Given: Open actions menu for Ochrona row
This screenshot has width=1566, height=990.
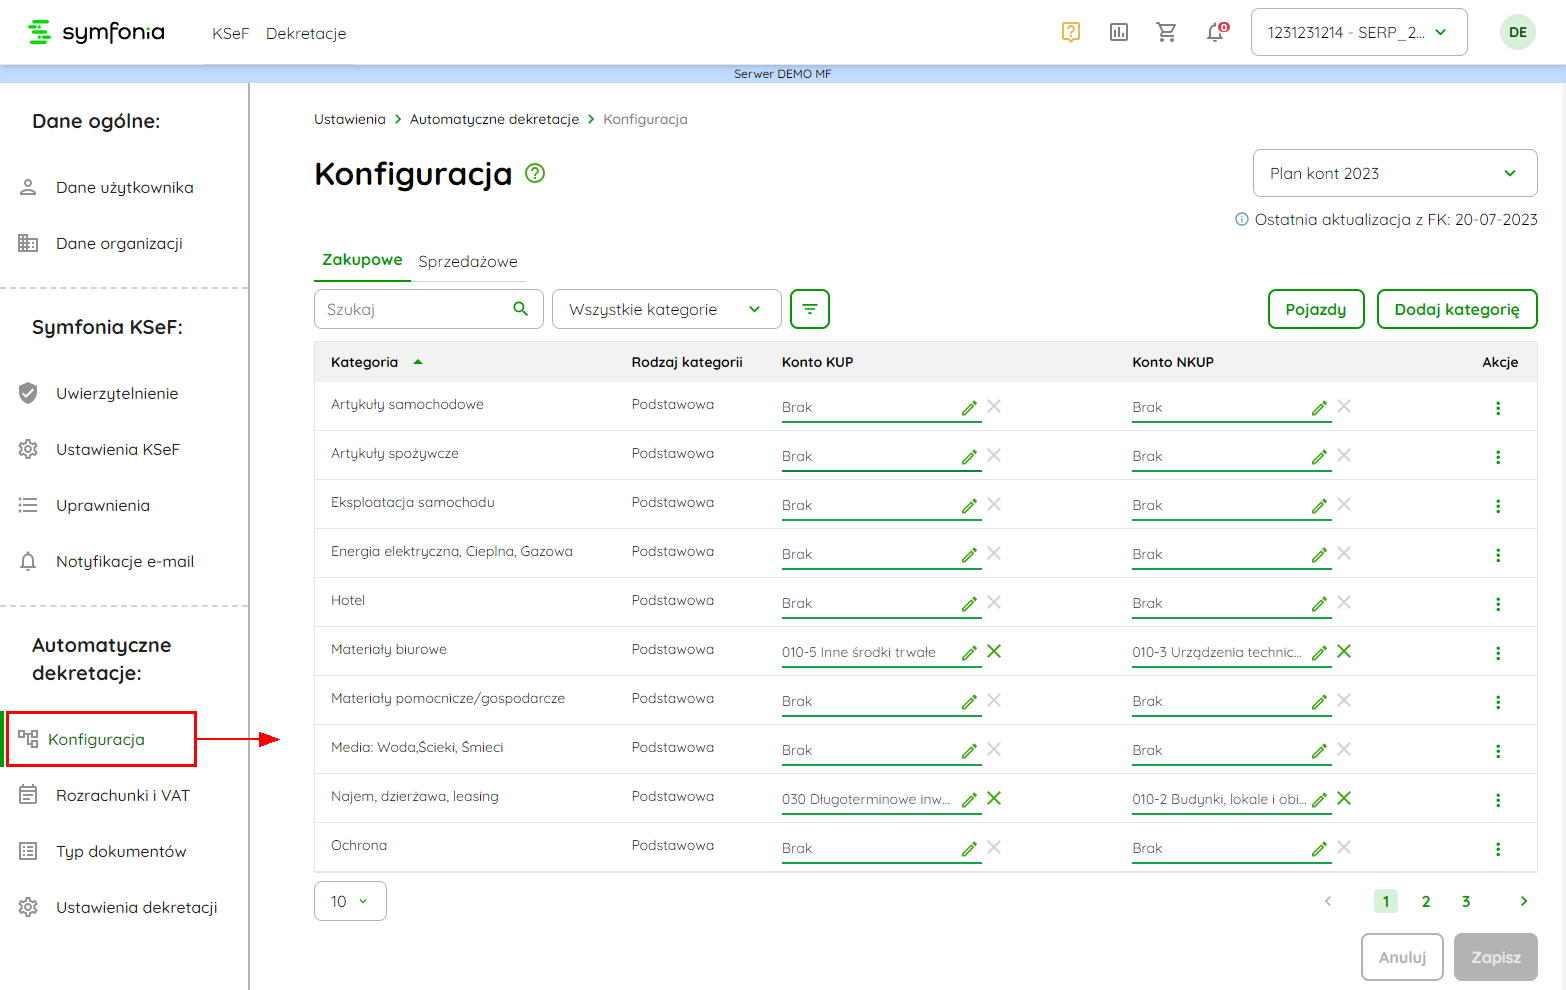Looking at the screenshot, I should click(1498, 849).
